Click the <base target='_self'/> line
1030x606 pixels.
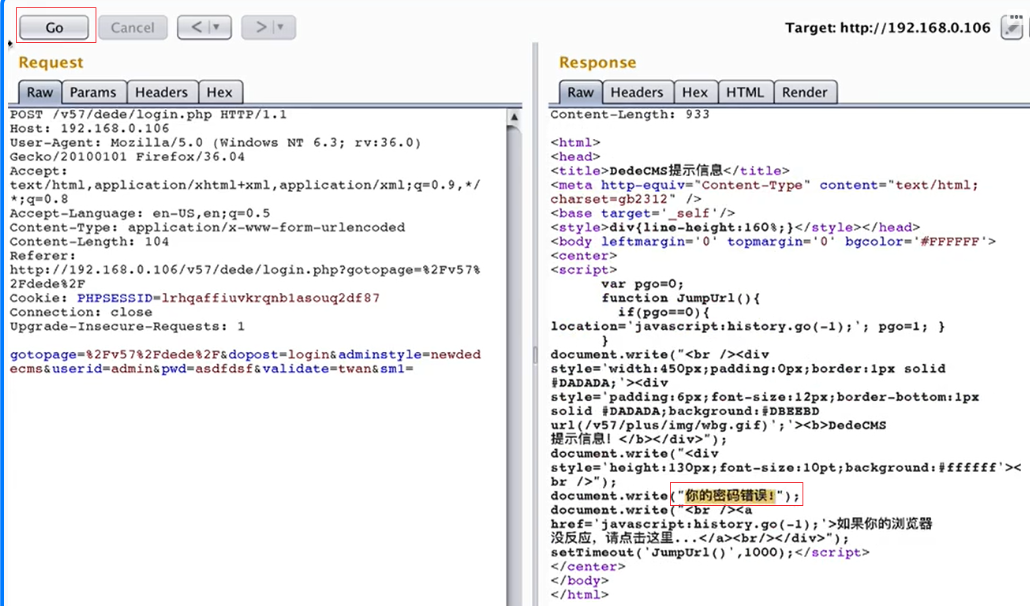[x=642, y=213]
